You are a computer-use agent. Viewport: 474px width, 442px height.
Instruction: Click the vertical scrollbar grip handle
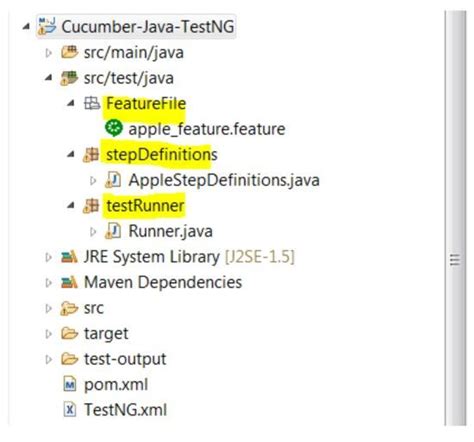point(455,260)
